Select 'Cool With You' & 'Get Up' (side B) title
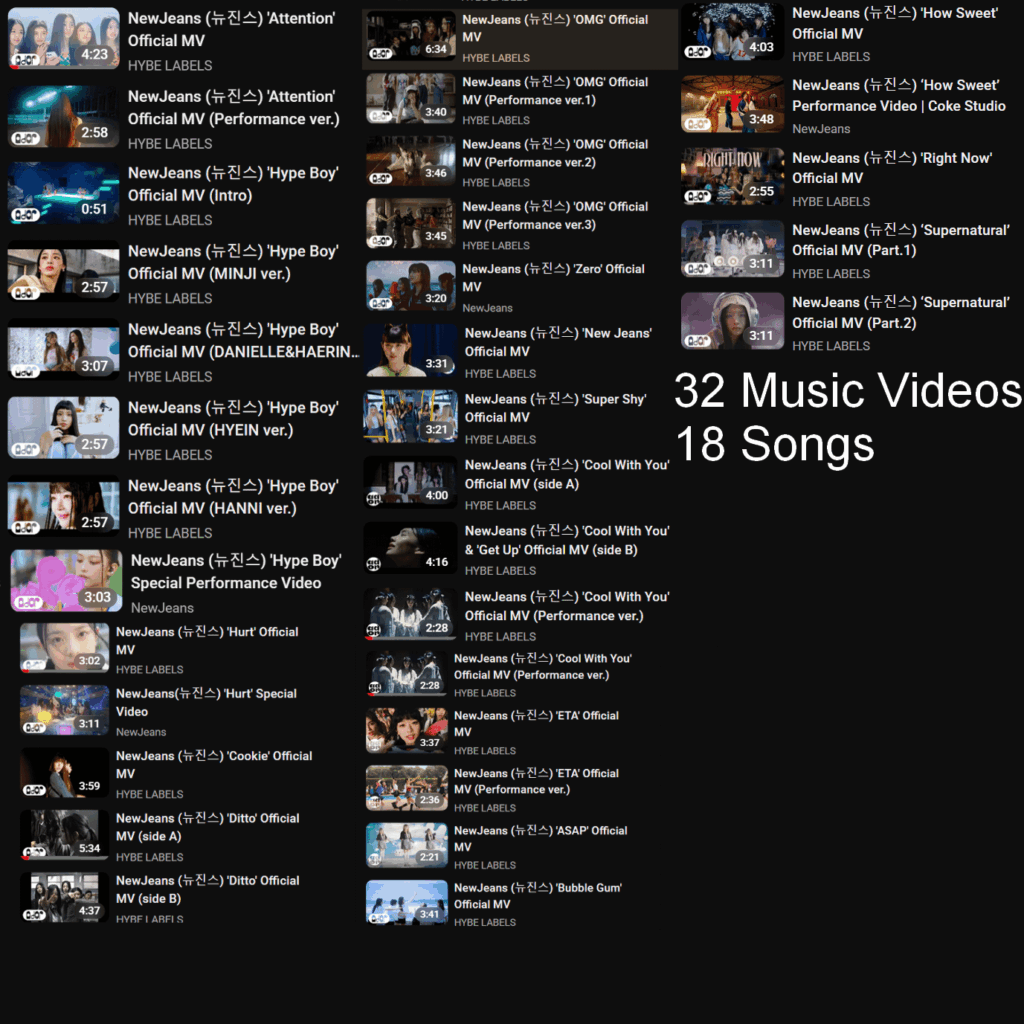 point(567,540)
